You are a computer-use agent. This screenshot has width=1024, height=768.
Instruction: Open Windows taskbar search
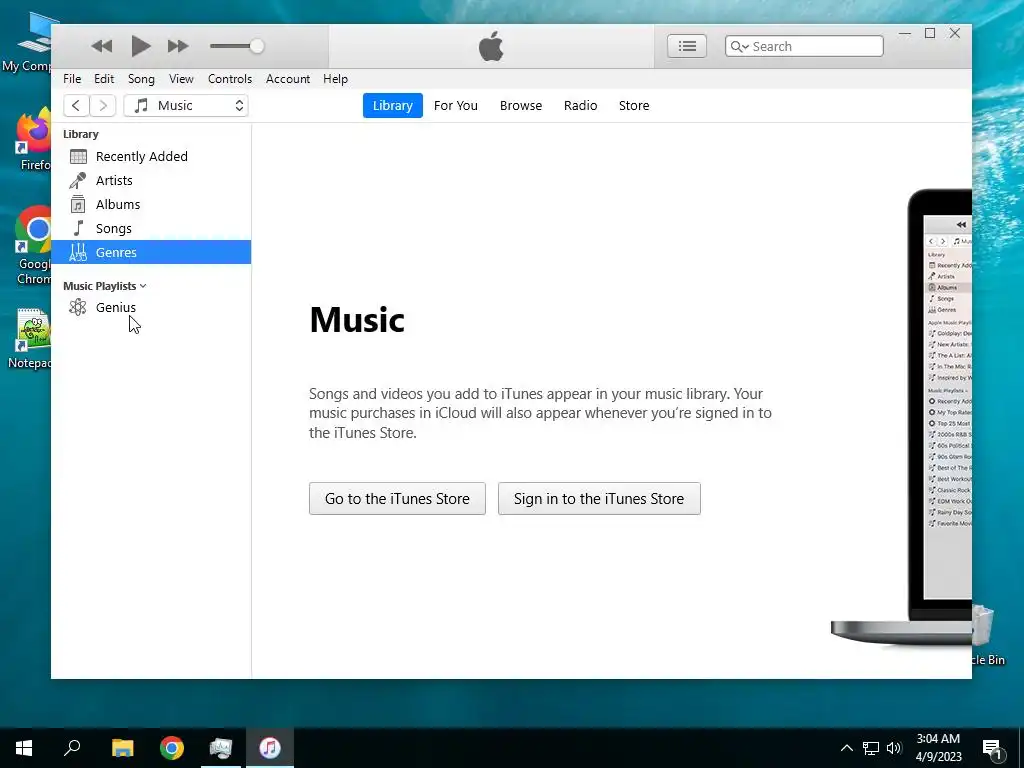coord(72,748)
